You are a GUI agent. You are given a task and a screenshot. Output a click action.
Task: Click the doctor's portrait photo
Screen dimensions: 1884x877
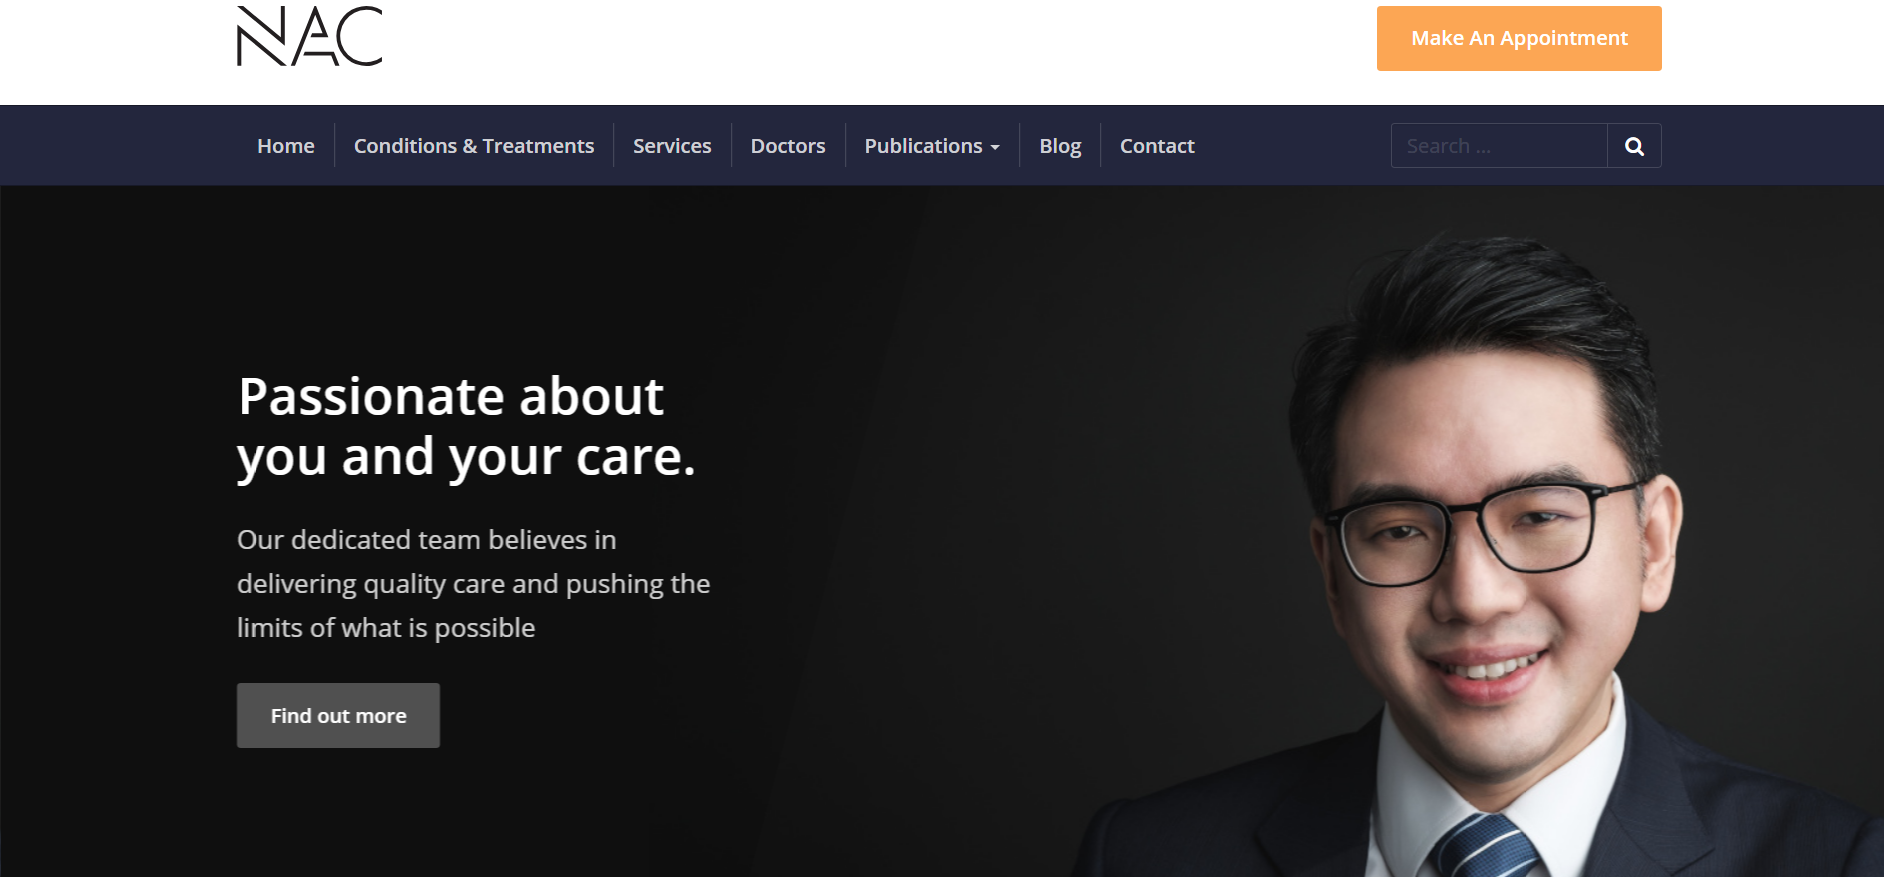tap(1480, 555)
